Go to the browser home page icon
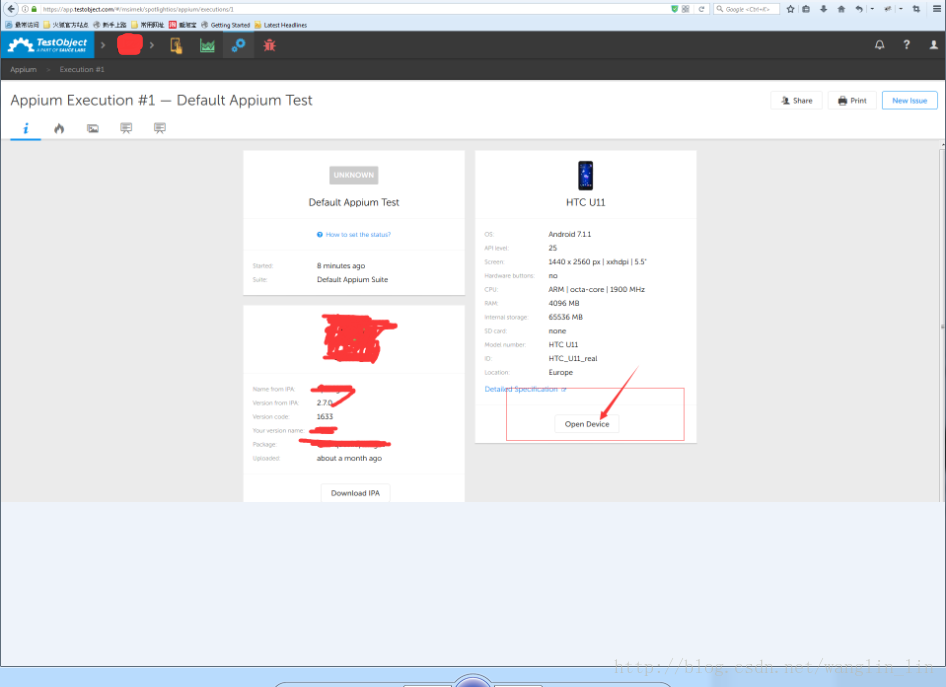 coord(841,9)
